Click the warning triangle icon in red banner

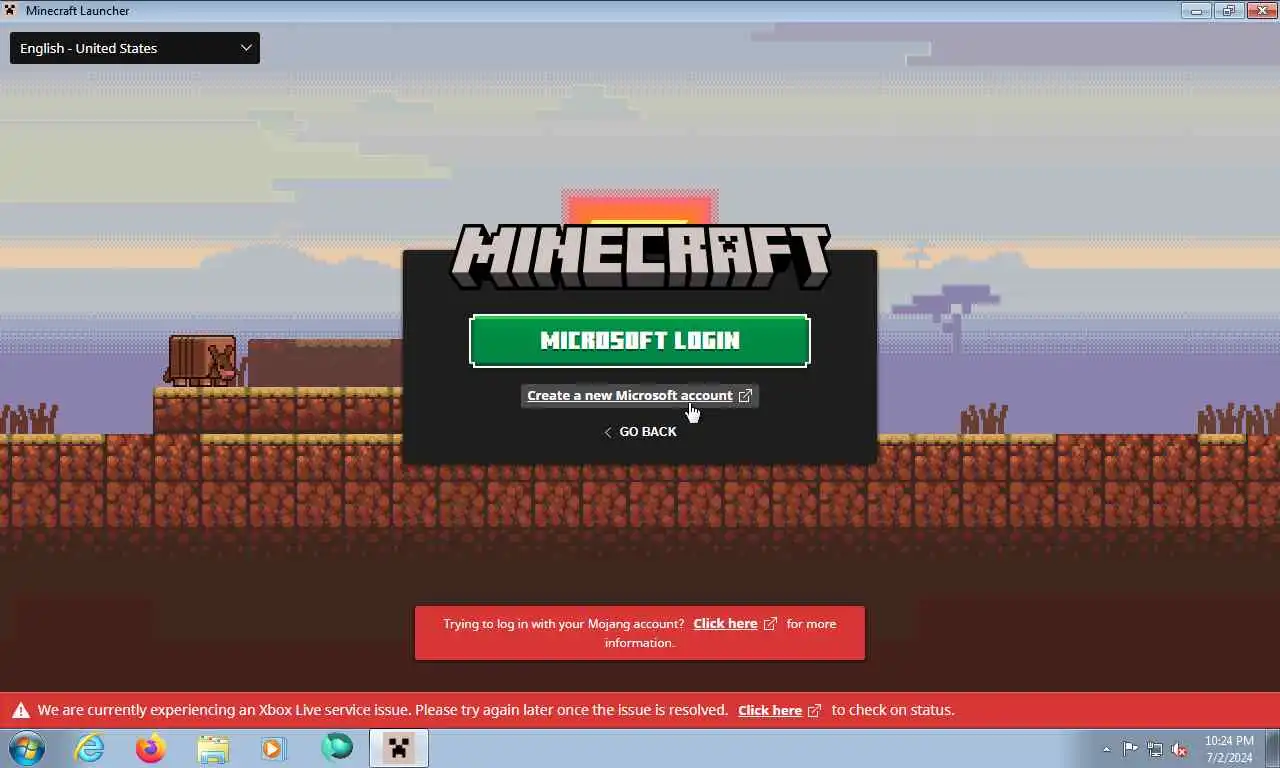point(20,710)
